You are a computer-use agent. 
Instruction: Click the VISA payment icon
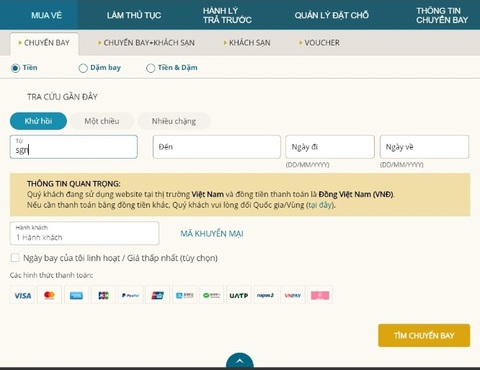pos(22,295)
